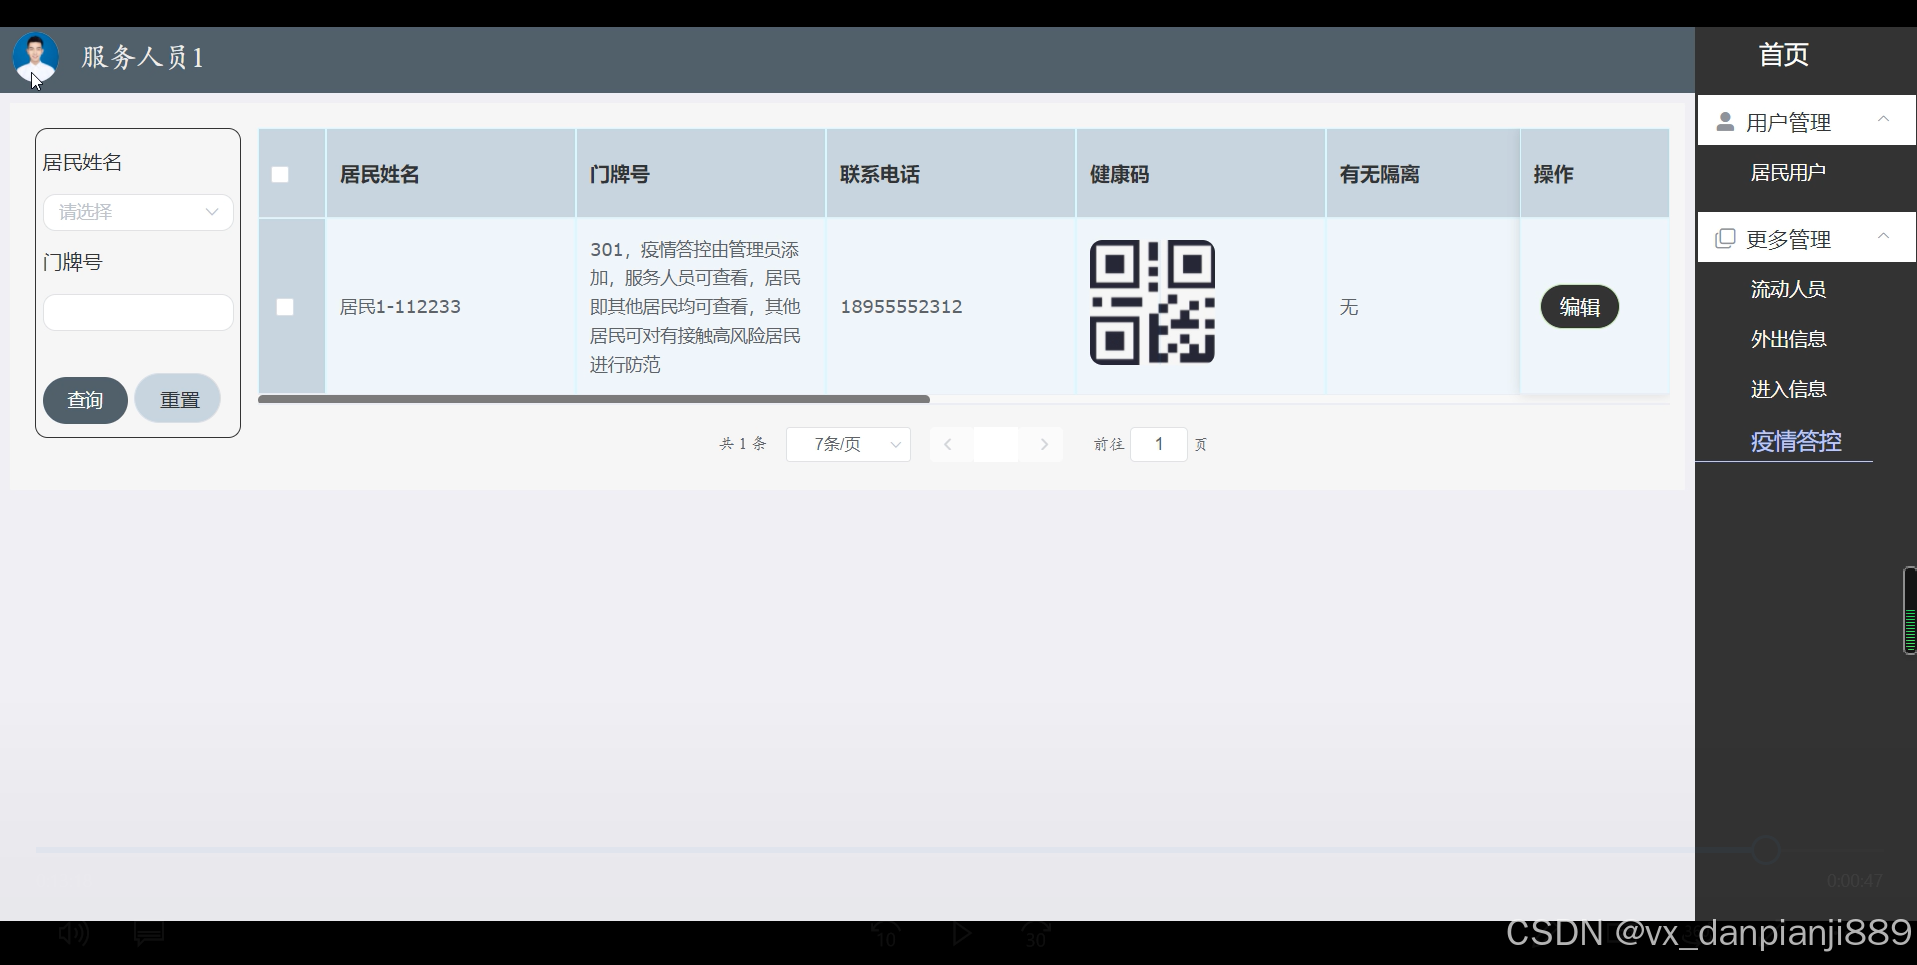Click the table horizontal scrollbar
This screenshot has width=1917, height=965.
[x=594, y=399]
